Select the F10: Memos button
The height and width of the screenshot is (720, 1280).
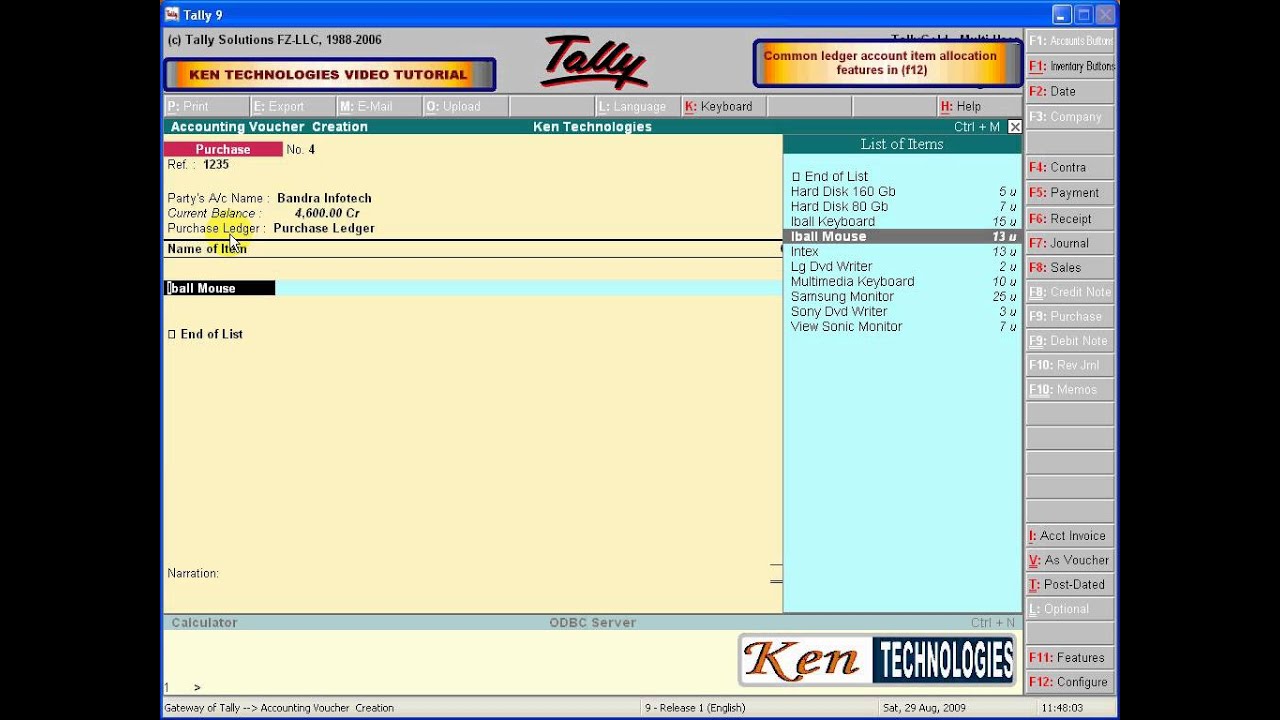(1070, 390)
